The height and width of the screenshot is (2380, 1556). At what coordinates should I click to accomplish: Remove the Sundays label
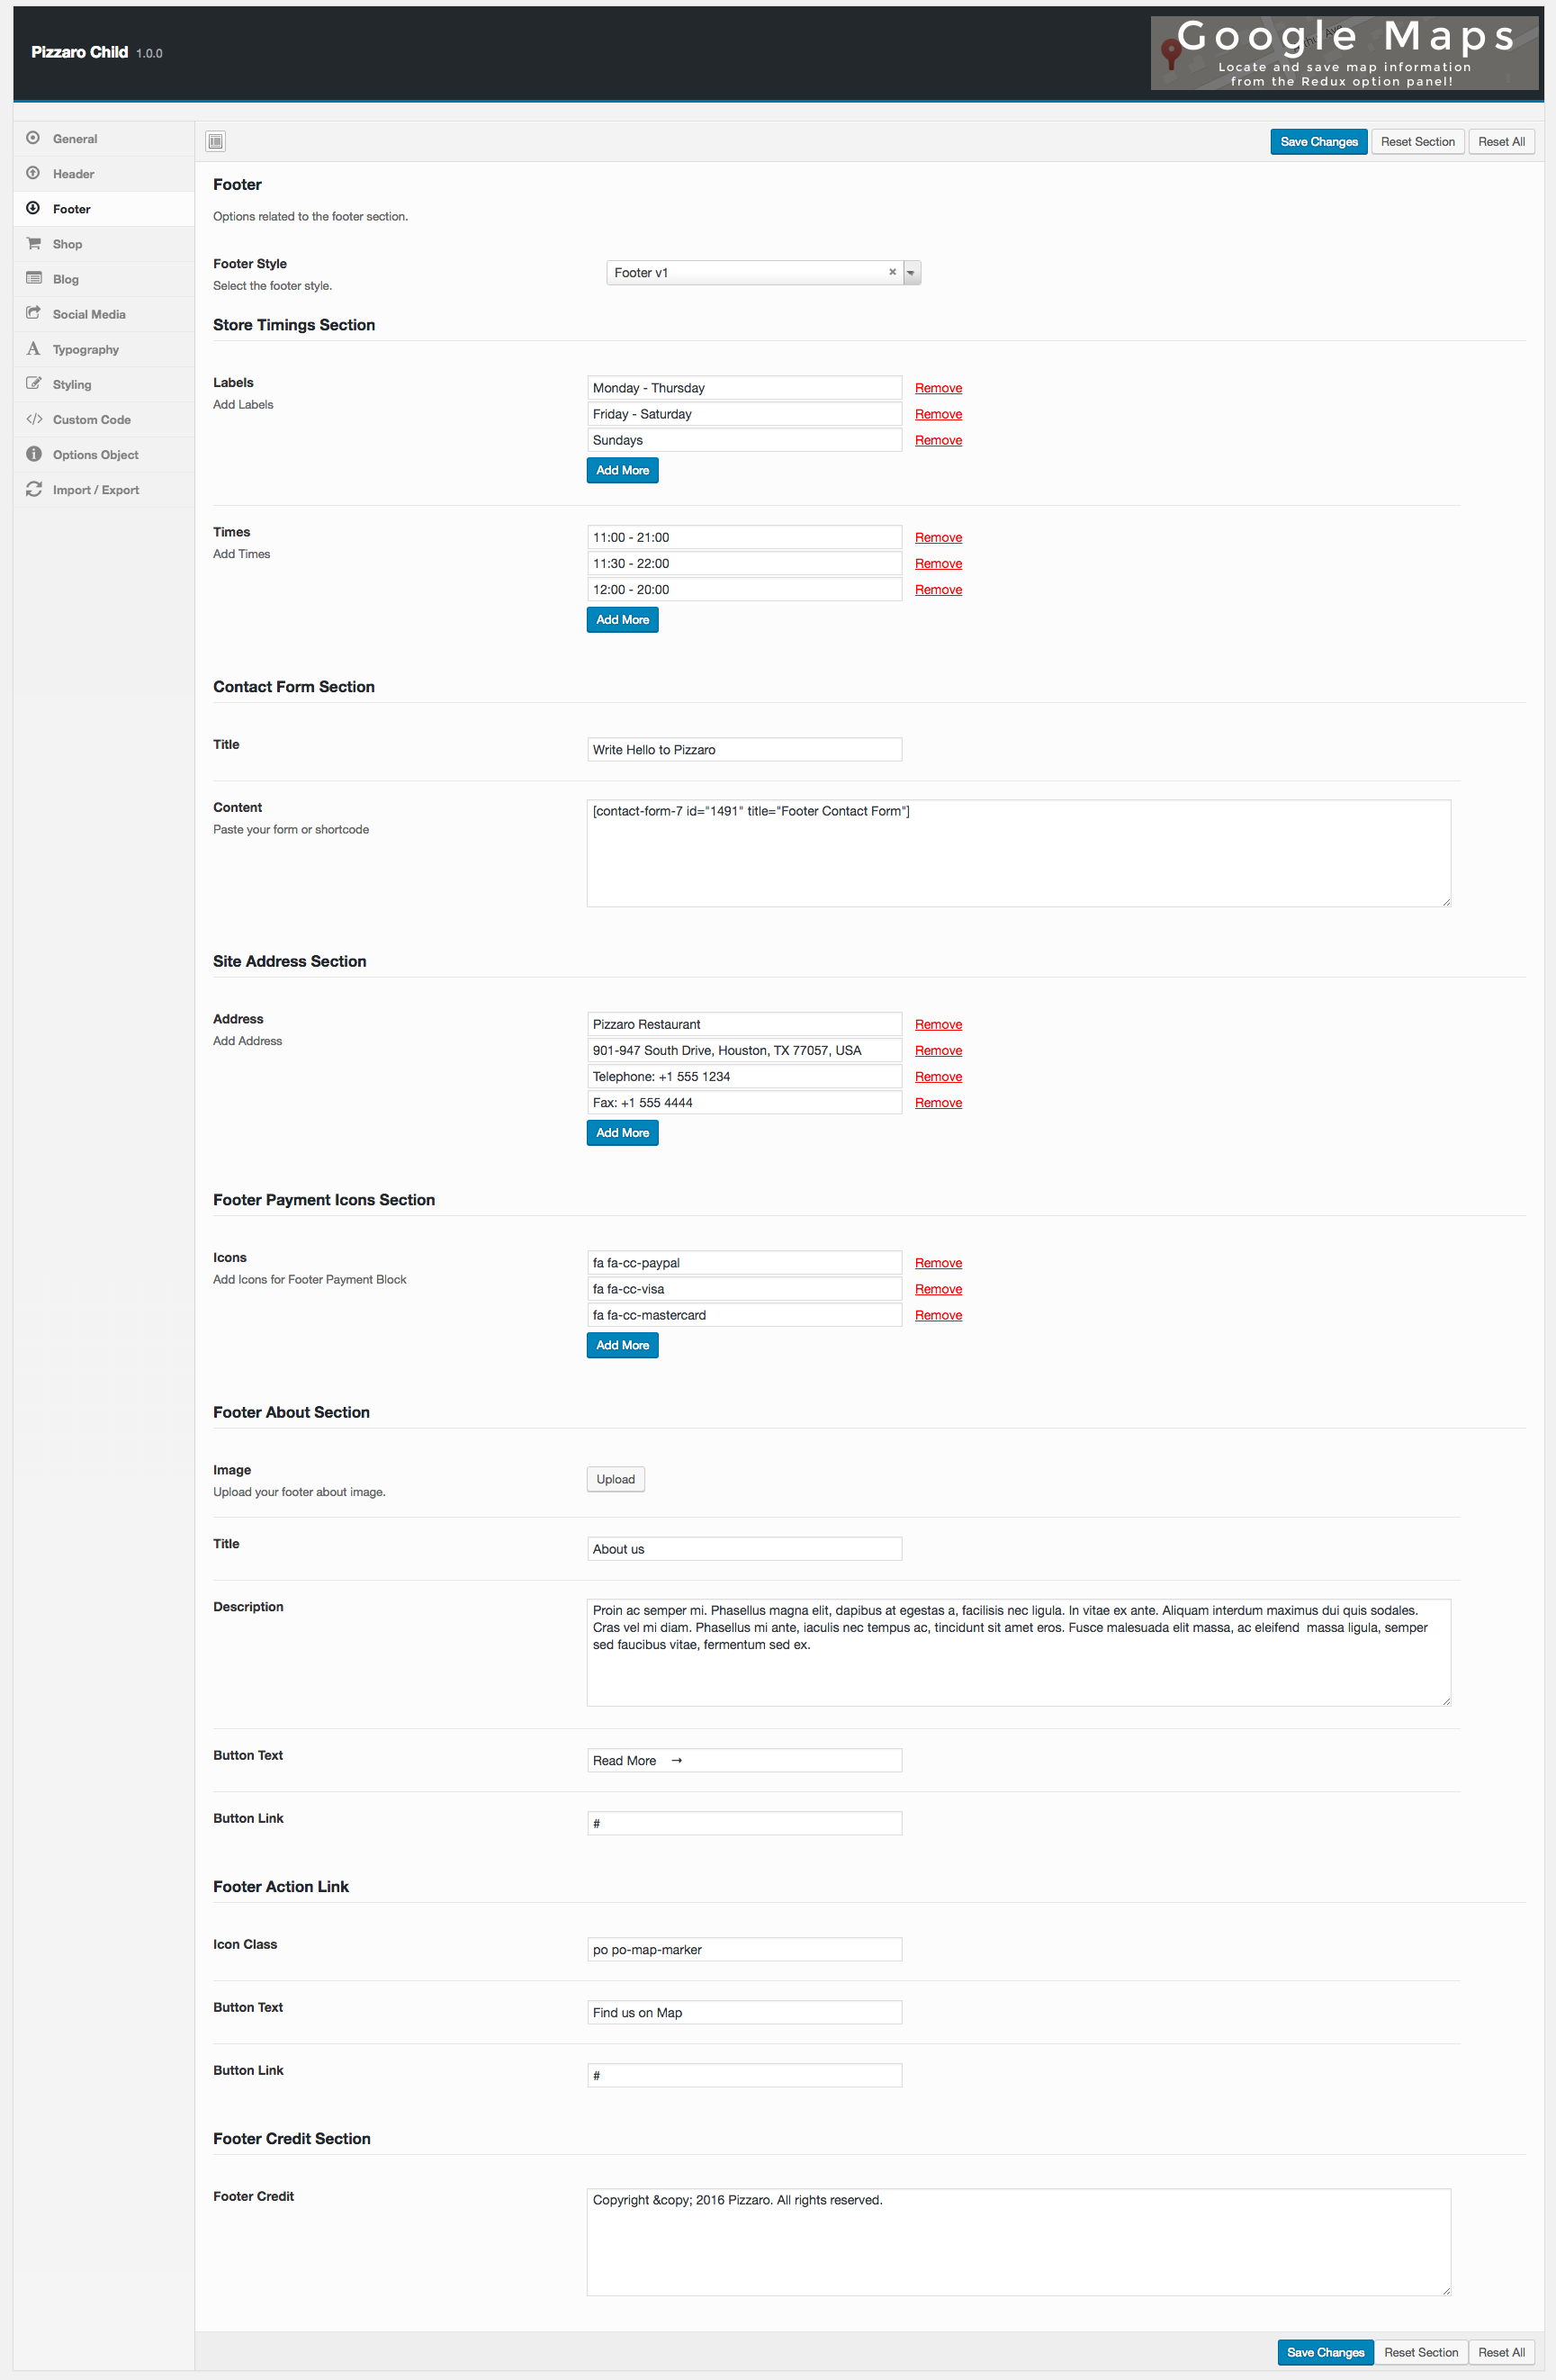pos(938,440)
